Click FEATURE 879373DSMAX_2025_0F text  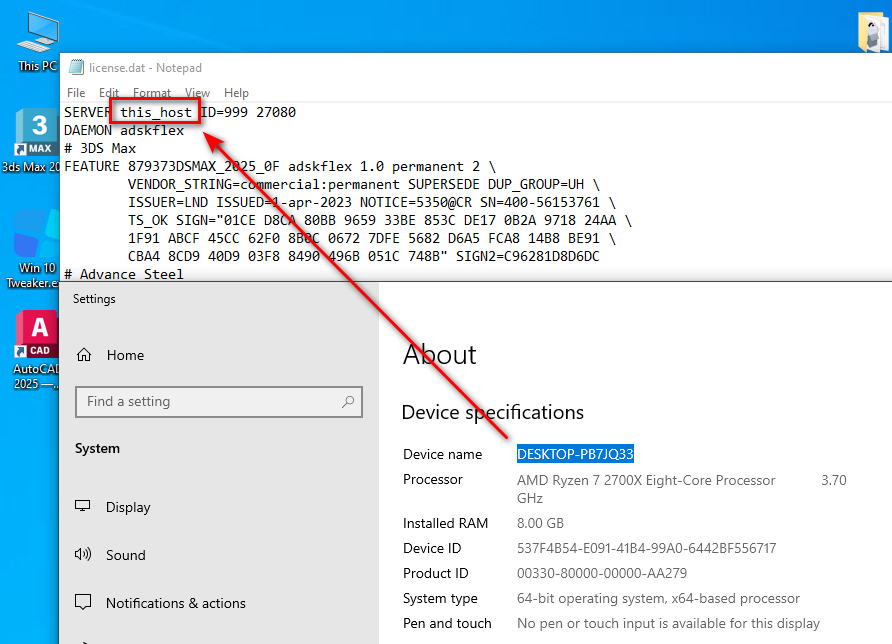[x=172, y=167]
